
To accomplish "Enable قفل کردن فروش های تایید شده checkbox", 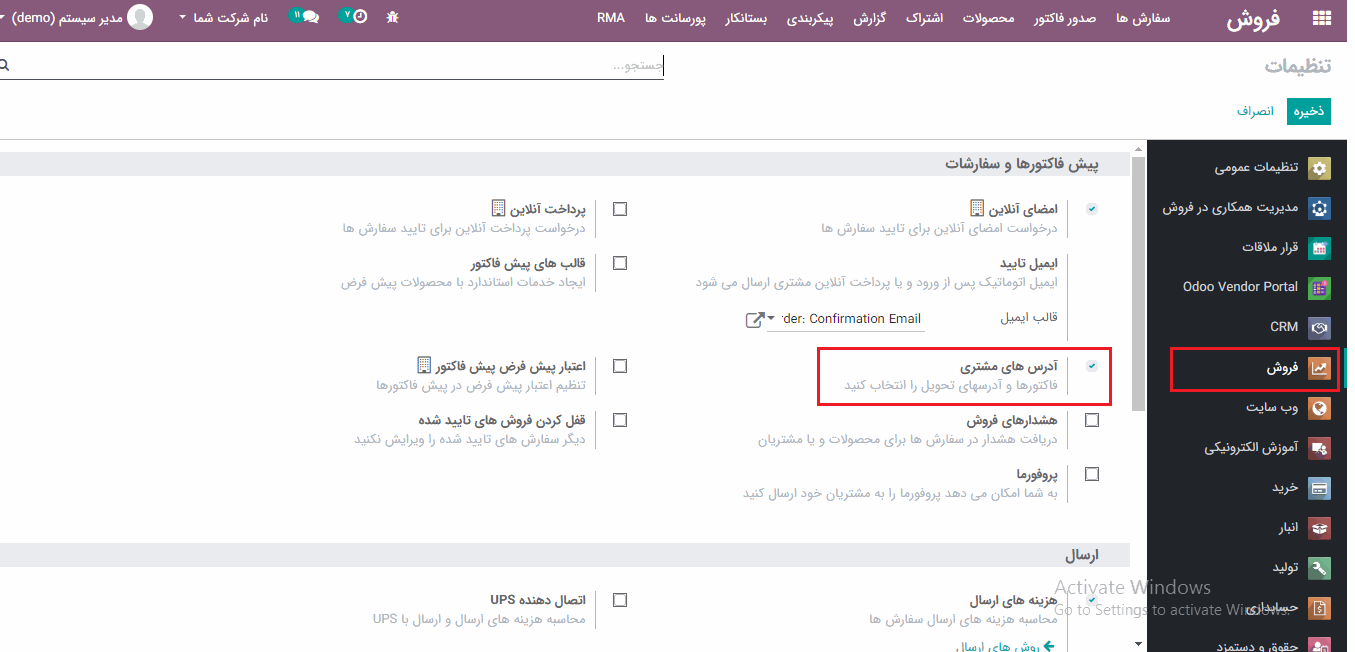I will coord(620,420).
